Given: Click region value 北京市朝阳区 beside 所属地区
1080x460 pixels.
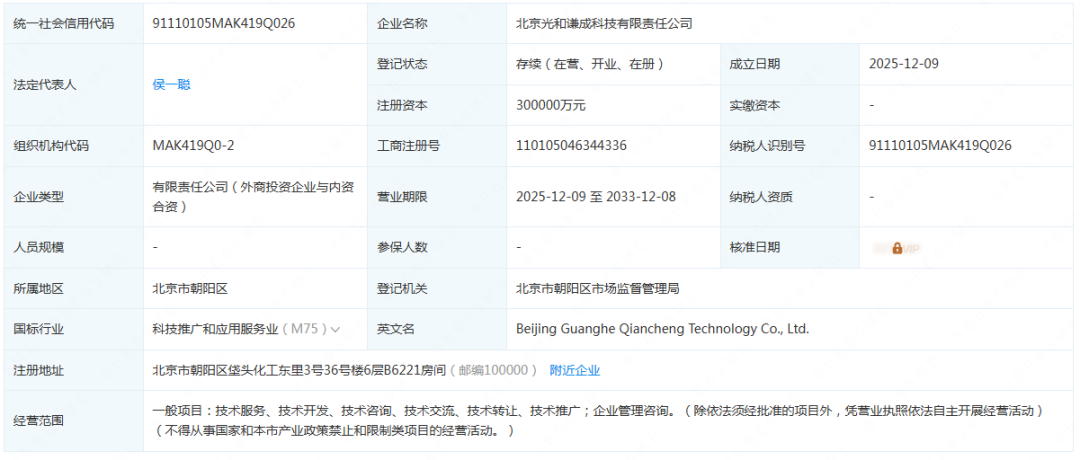Looking at the screenshot, I should (x=190, y=289).
